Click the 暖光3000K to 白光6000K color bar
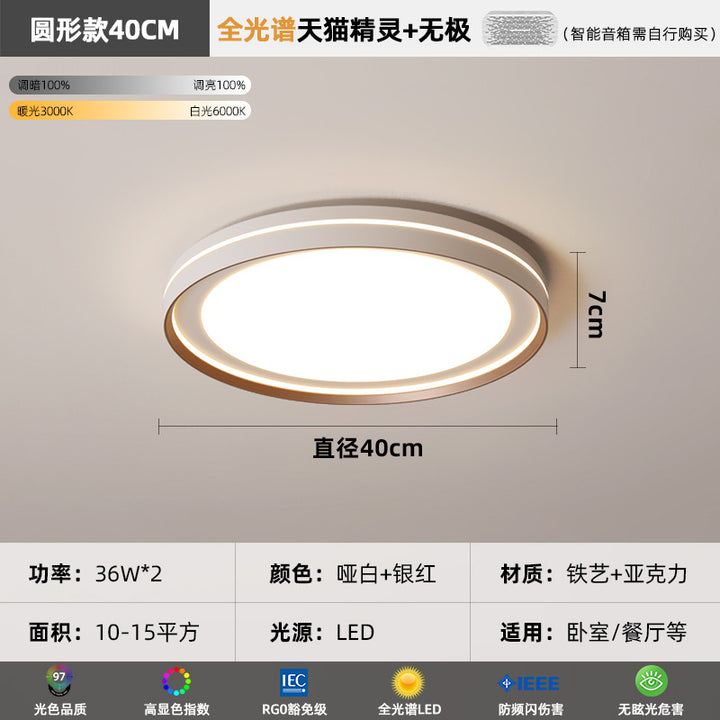Viewport: 720px width, 720px height. tap(130, 111)
